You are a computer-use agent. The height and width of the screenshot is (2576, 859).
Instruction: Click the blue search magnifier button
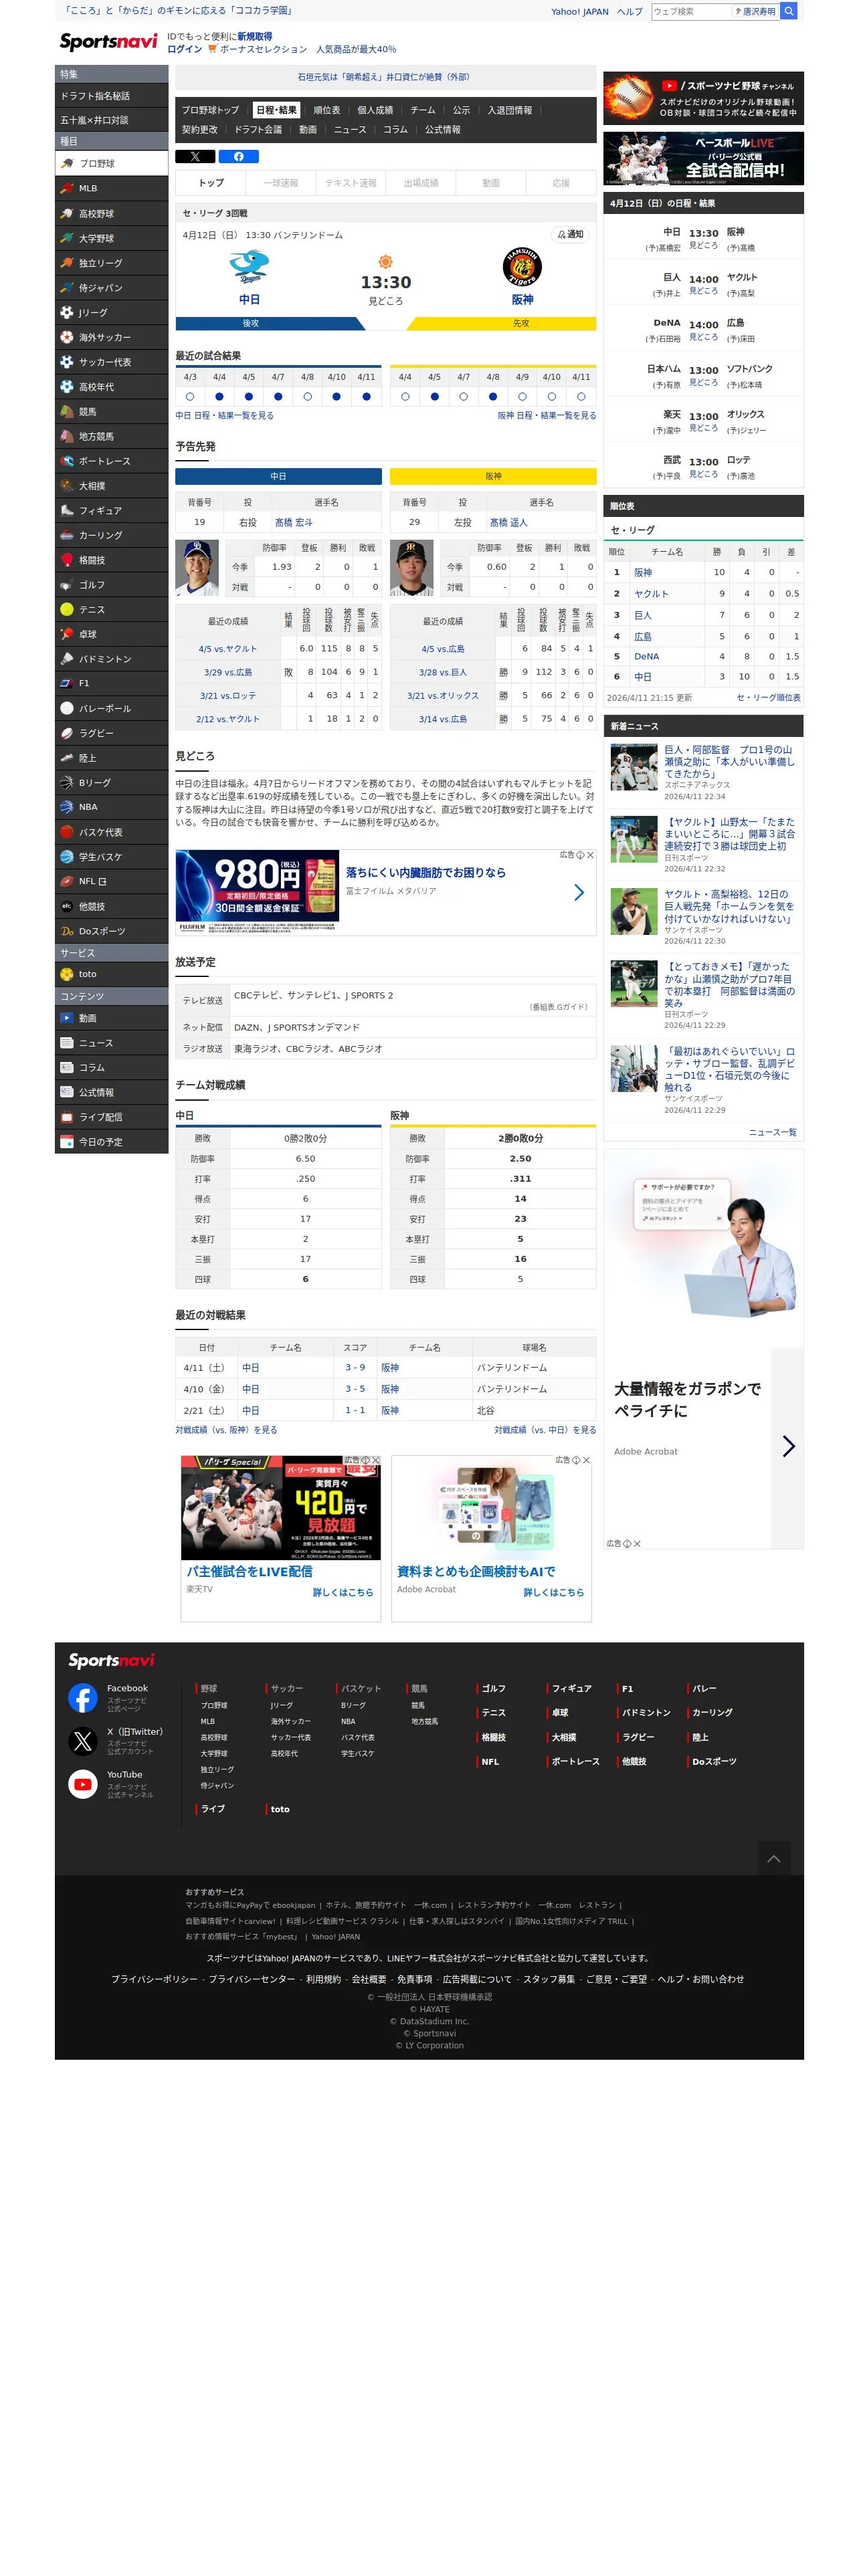[x=788, y=11]
